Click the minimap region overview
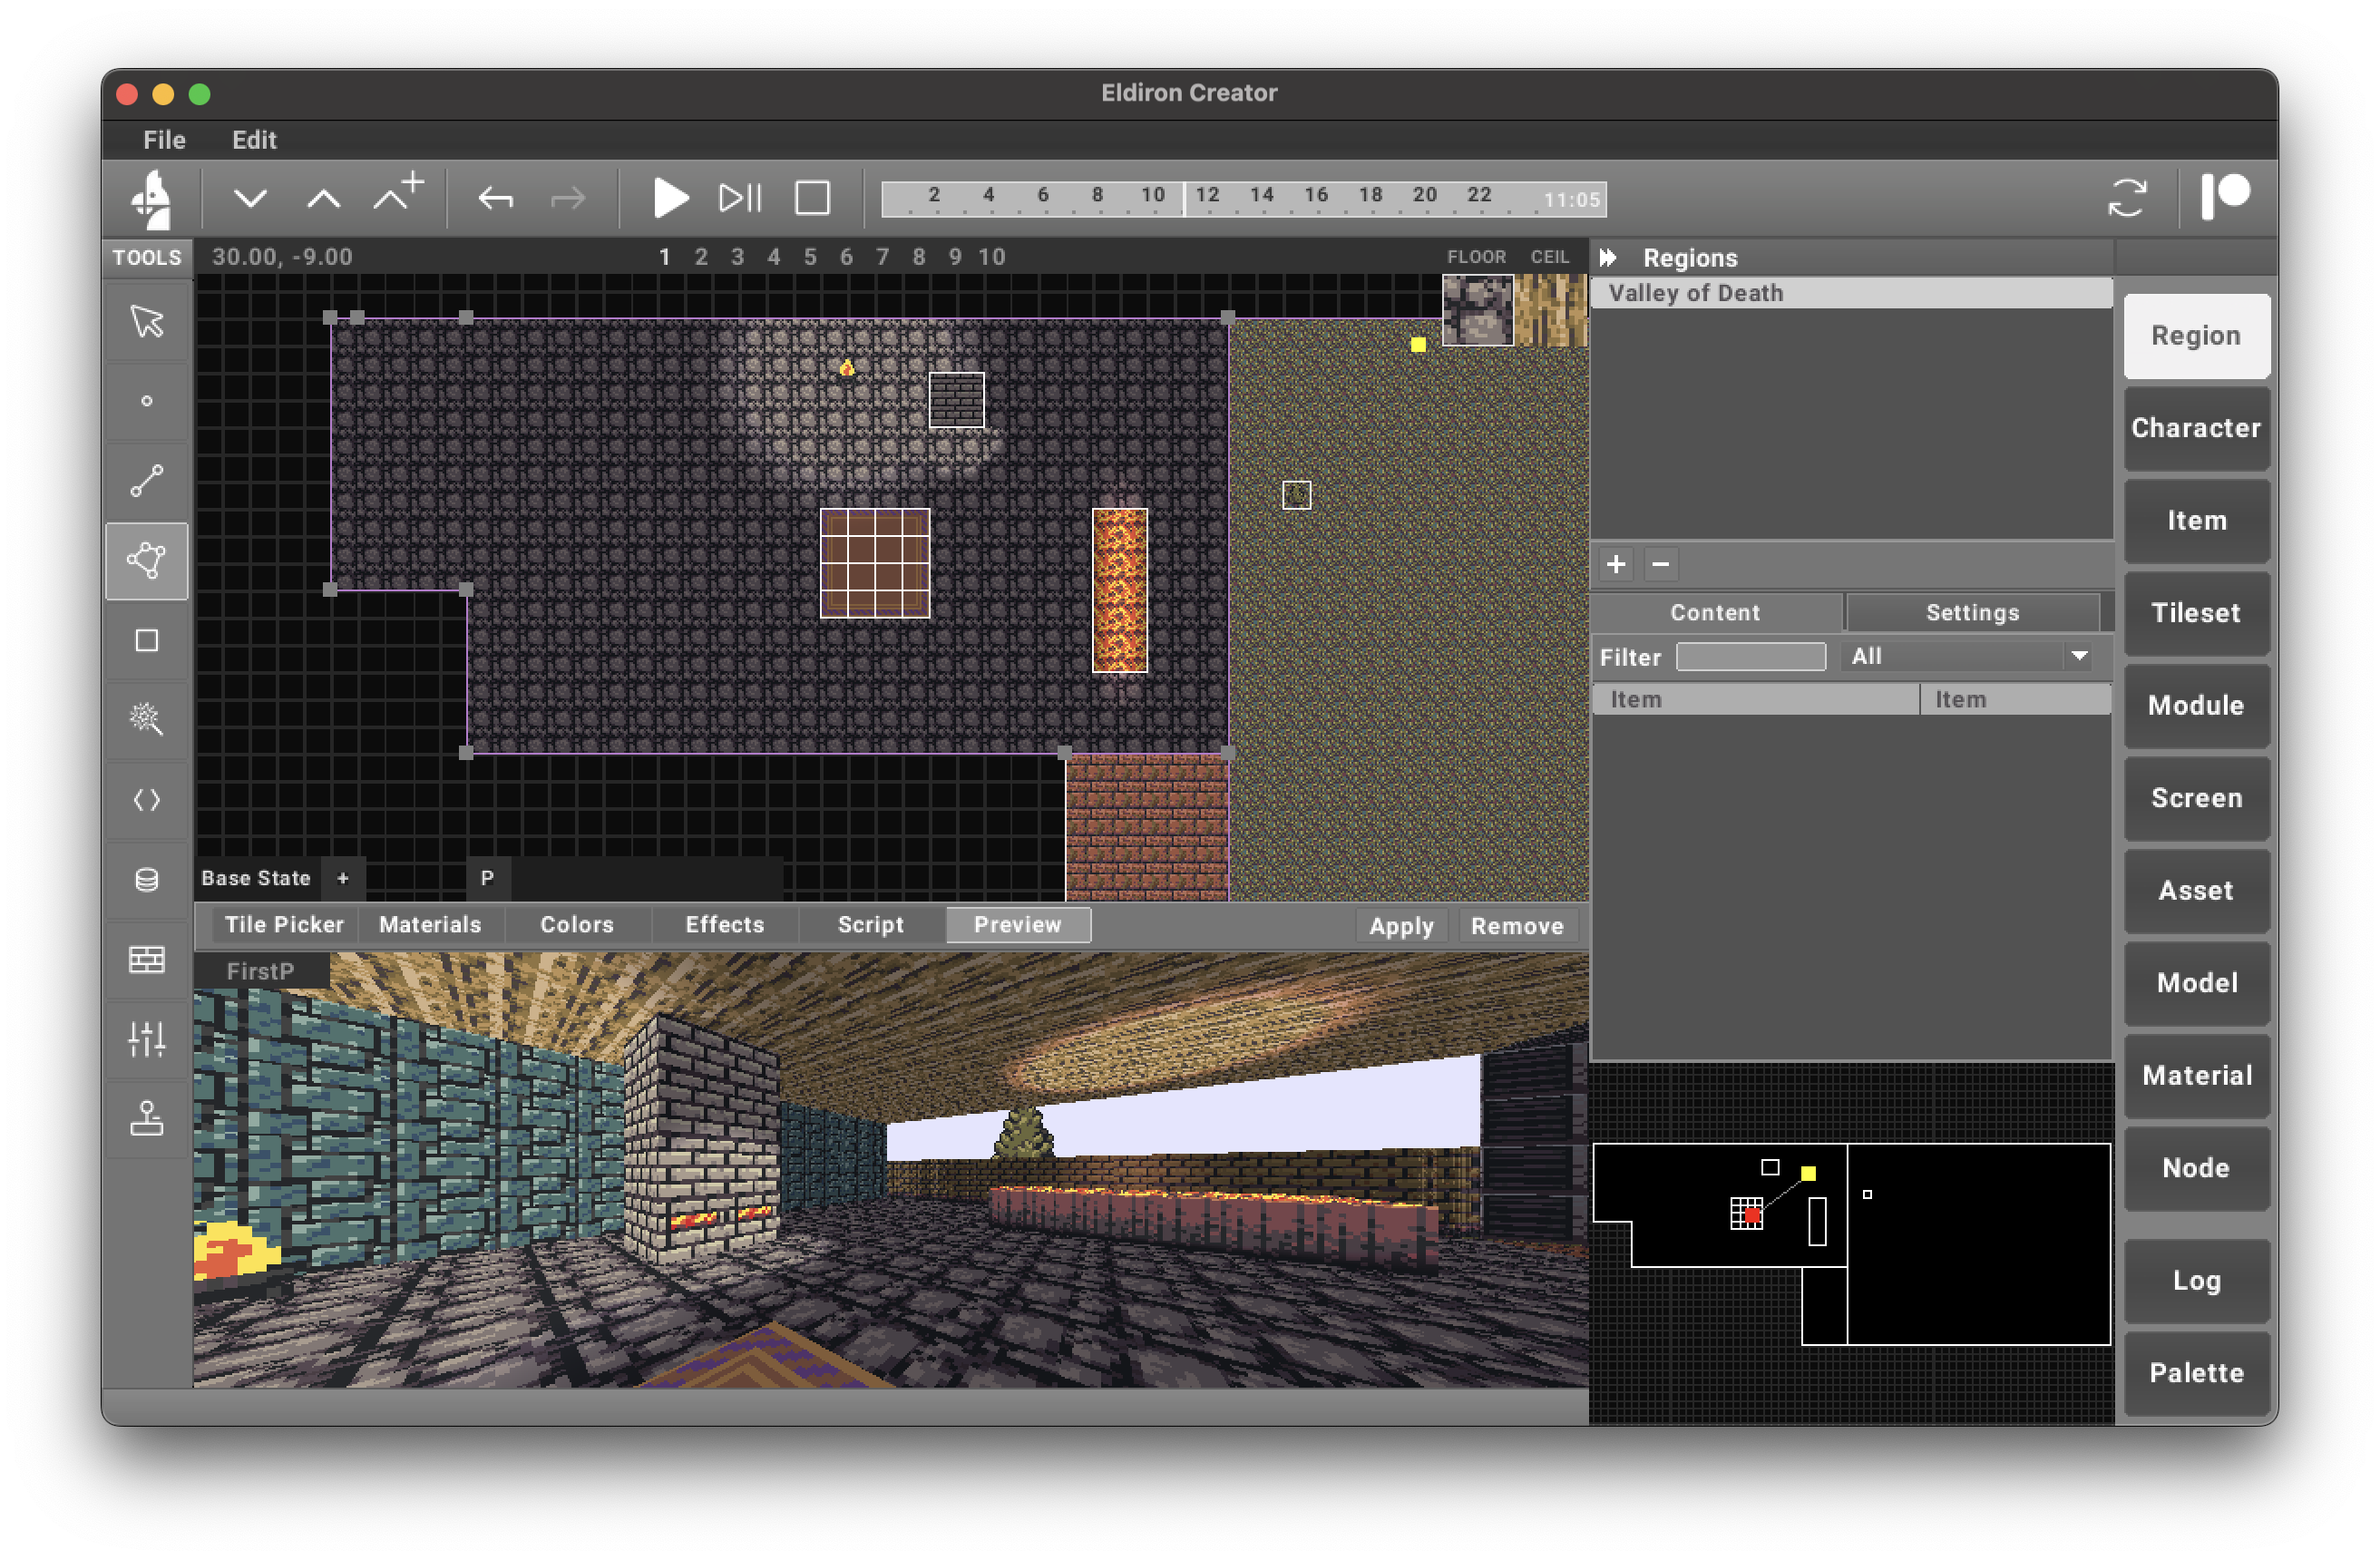The height and width of the screenshot is (1560, 2380). [1851, 1244]
